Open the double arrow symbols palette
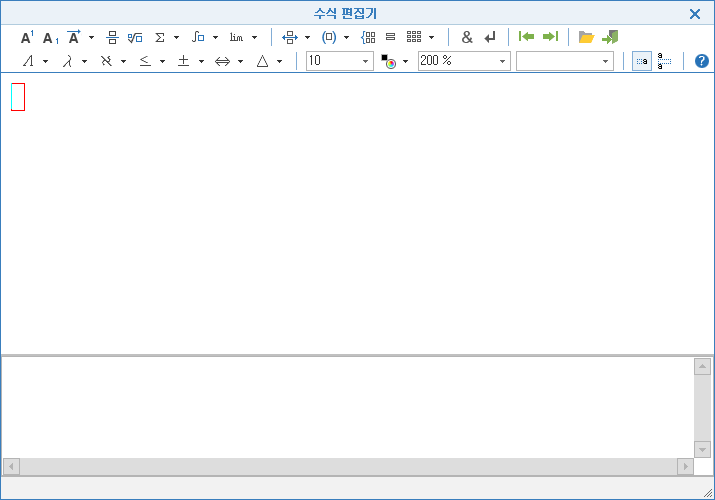Viewport: 715px width, 500px height. 223,61
